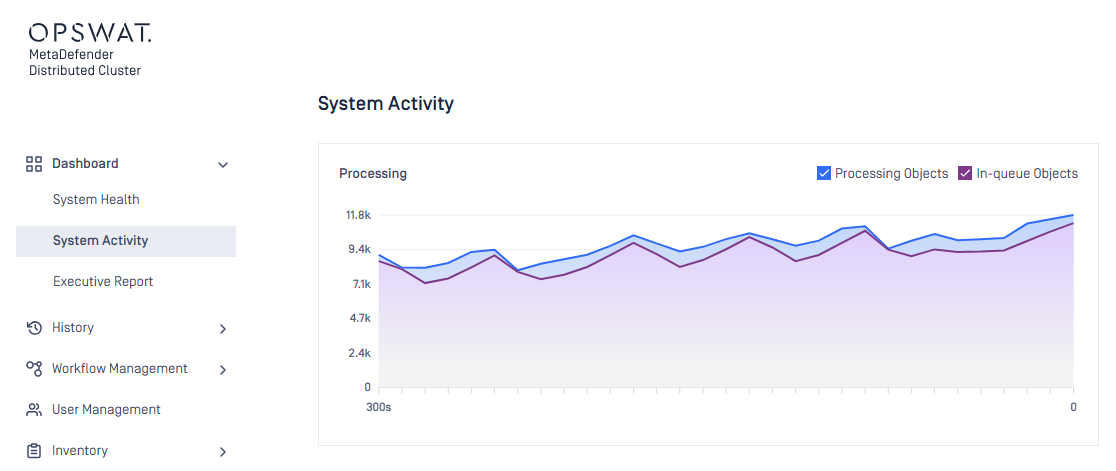
Task: Click the In-queue Objects legend label
Action: [1027, 173]
